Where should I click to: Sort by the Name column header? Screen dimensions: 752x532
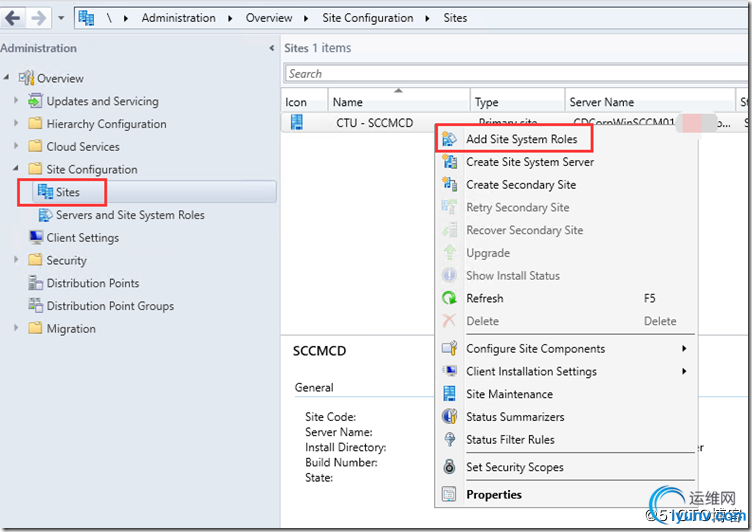click(x=399, y=101)
